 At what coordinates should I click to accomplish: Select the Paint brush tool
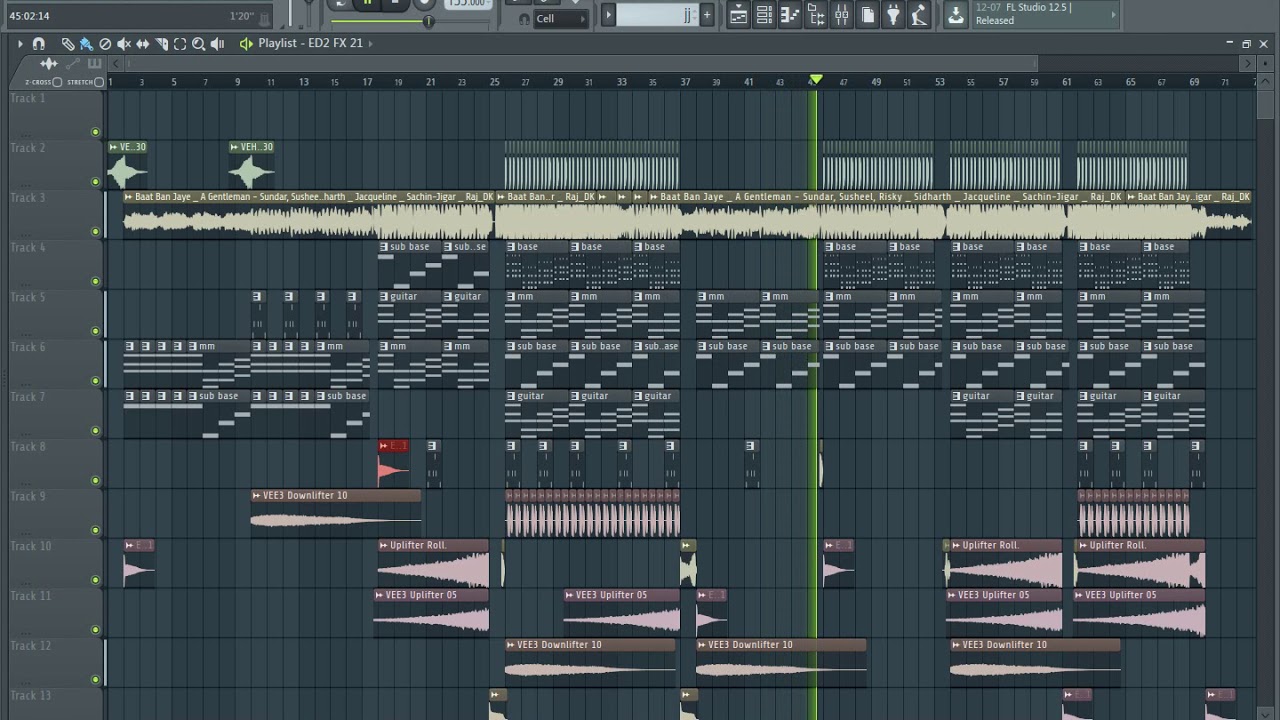(x=86, y=44)
